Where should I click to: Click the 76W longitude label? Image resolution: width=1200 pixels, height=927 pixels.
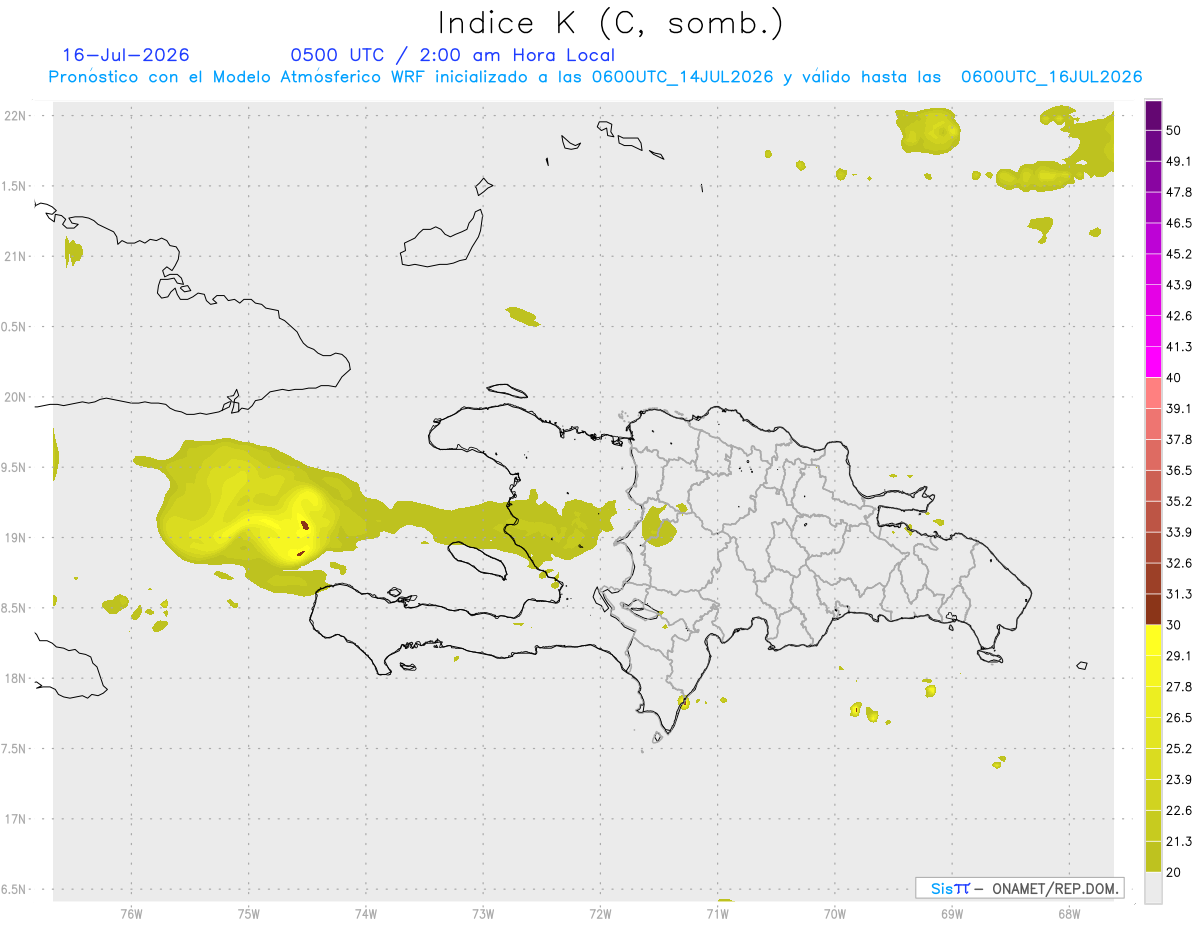[x=131, y=913]
